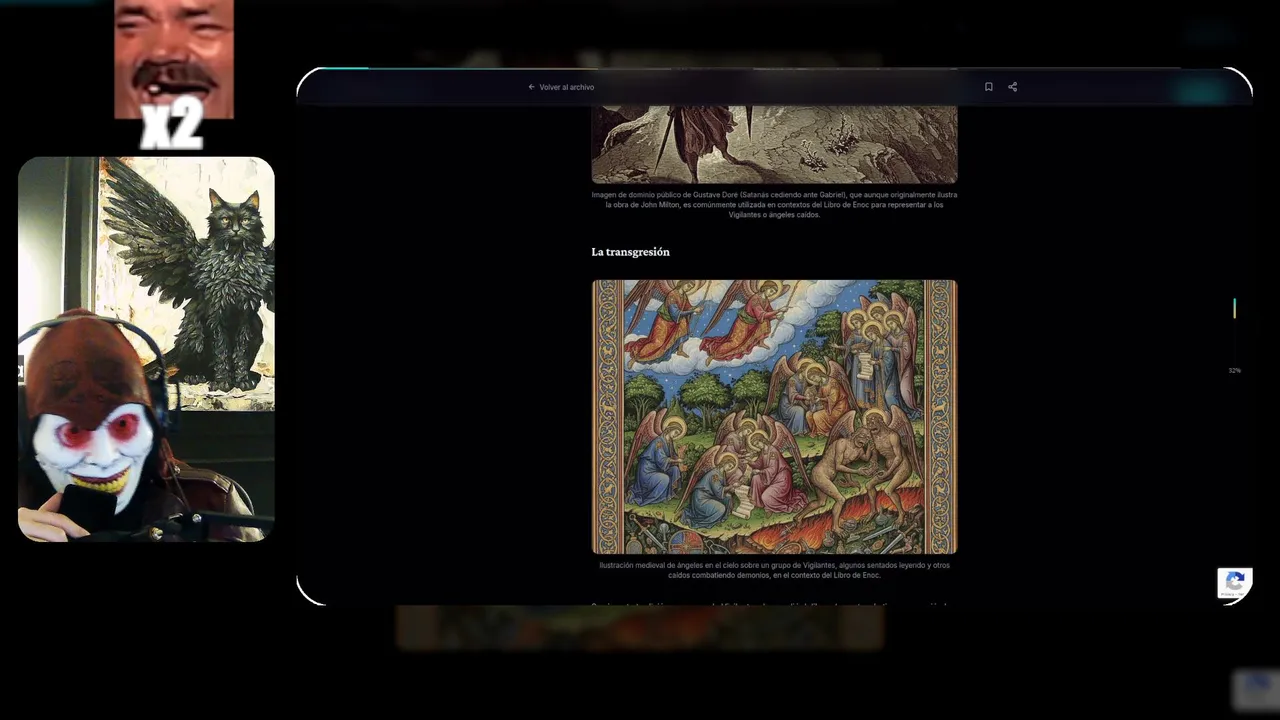Open the share icon in the top bar
Image resolution: width=1280 pixels, height=720 pixels.
pos(1012,87)
